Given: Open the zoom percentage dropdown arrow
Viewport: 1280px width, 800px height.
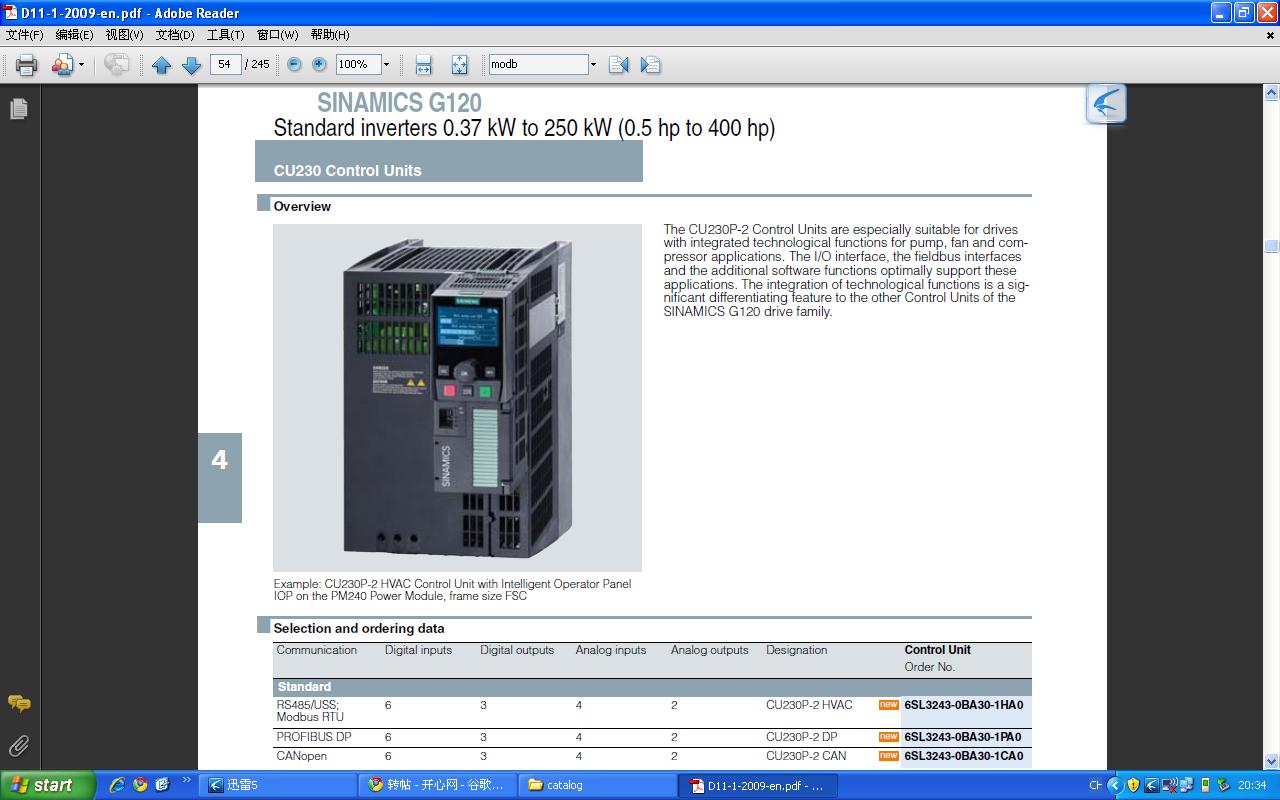Looking at the screenshot, I should pyautogui.click(x=386, y=64).
